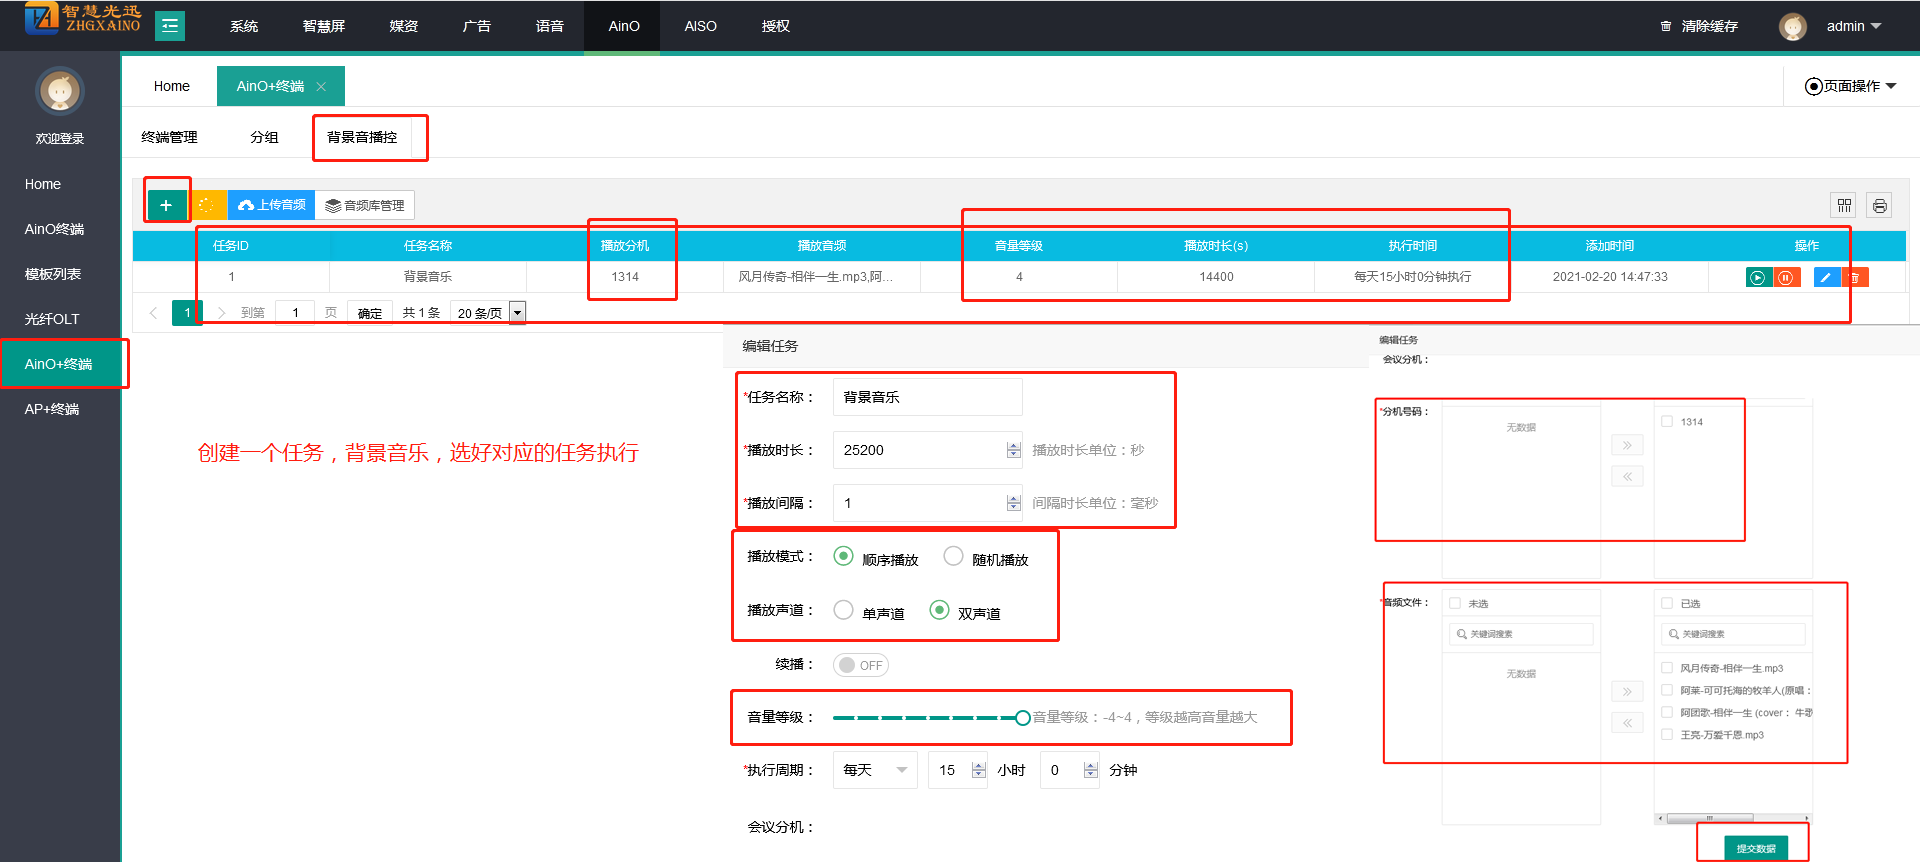Viewport: 1920px width, 862px height.
Task: Click the 音量等级 volume slider handle
Action: coord(1022,718)
